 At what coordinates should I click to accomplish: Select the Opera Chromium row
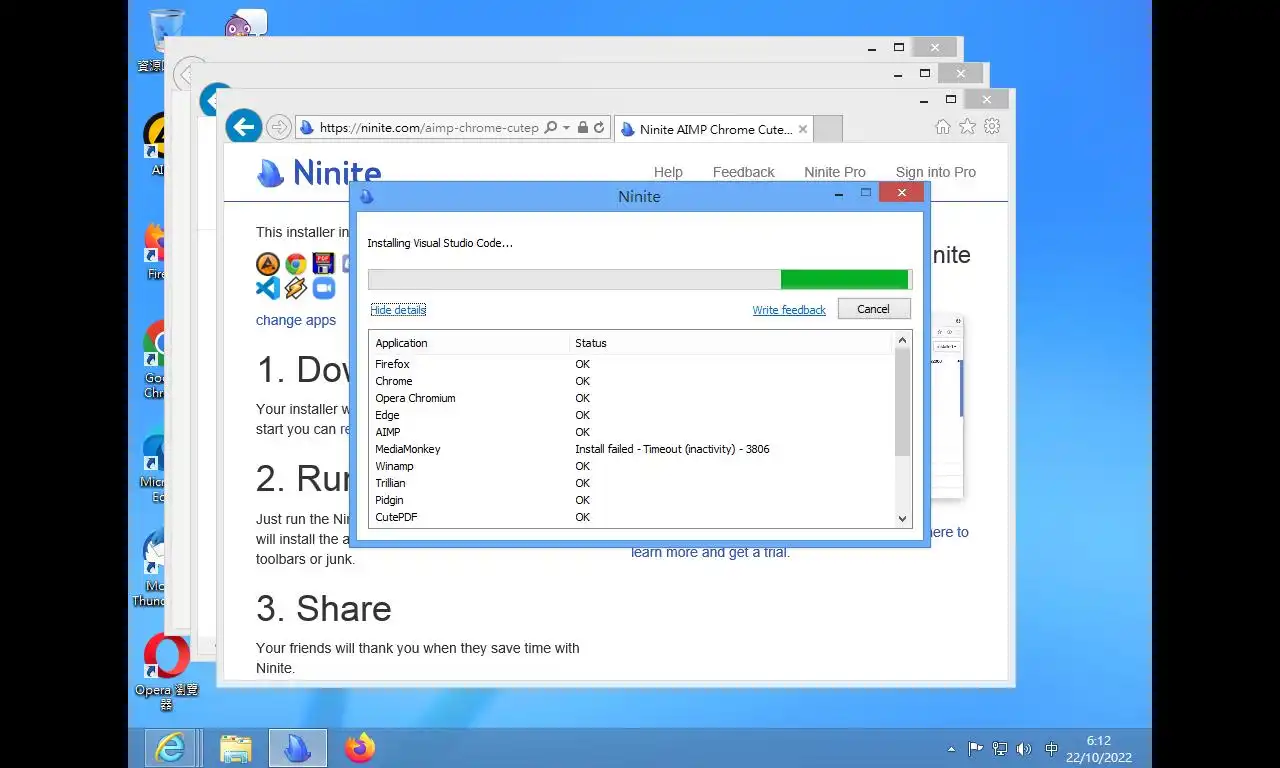(631, 398)
